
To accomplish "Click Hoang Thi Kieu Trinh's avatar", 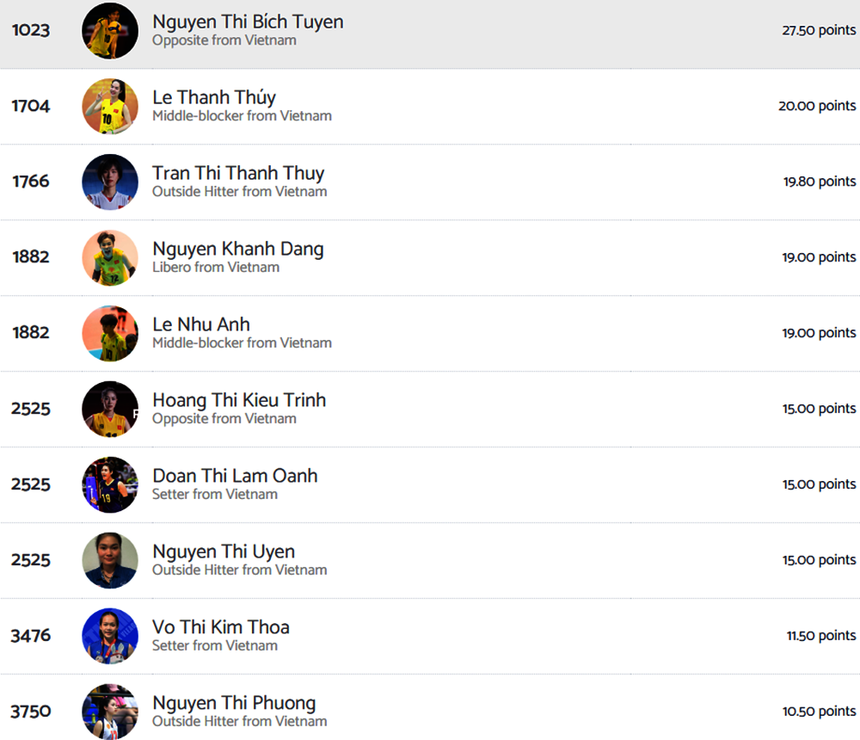I will pyautogui.click(x=110, y=409).
